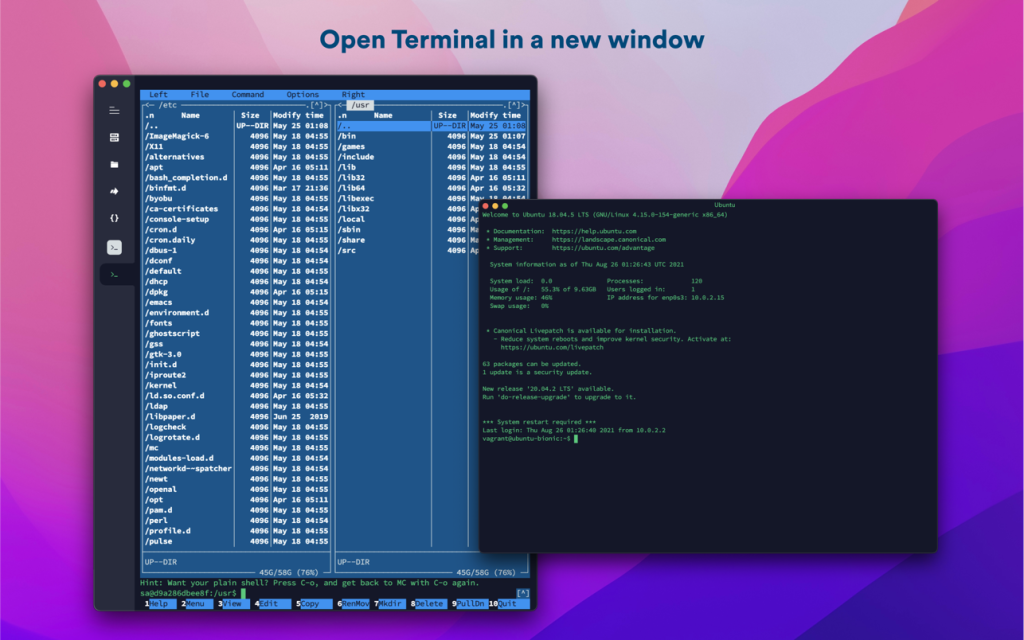This screenshot has height=640, width=1024.
Task: Open the Options menu
Action: pyautogui.click(x=305, y=95)
